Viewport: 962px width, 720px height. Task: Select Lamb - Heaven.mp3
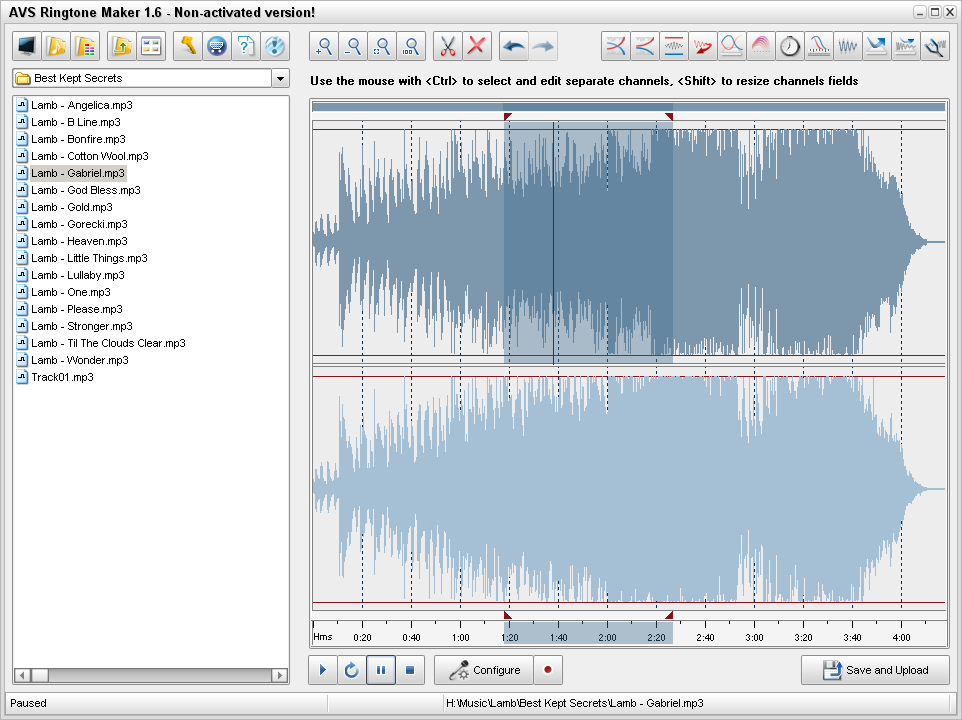[x=79, y=241]
